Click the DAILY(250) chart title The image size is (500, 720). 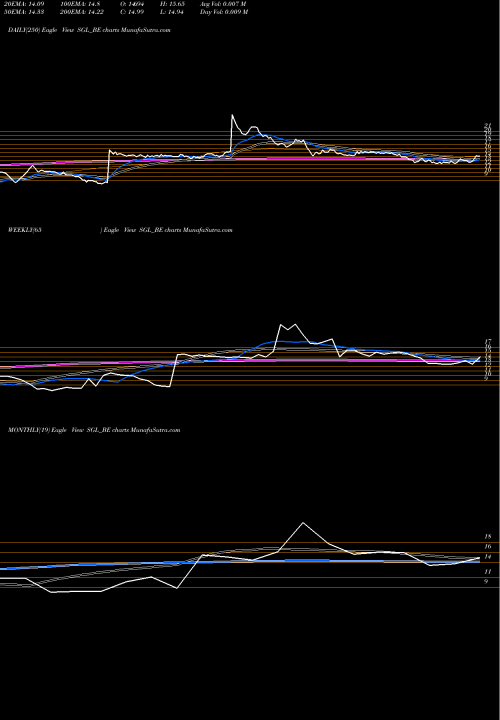[89, 30]
